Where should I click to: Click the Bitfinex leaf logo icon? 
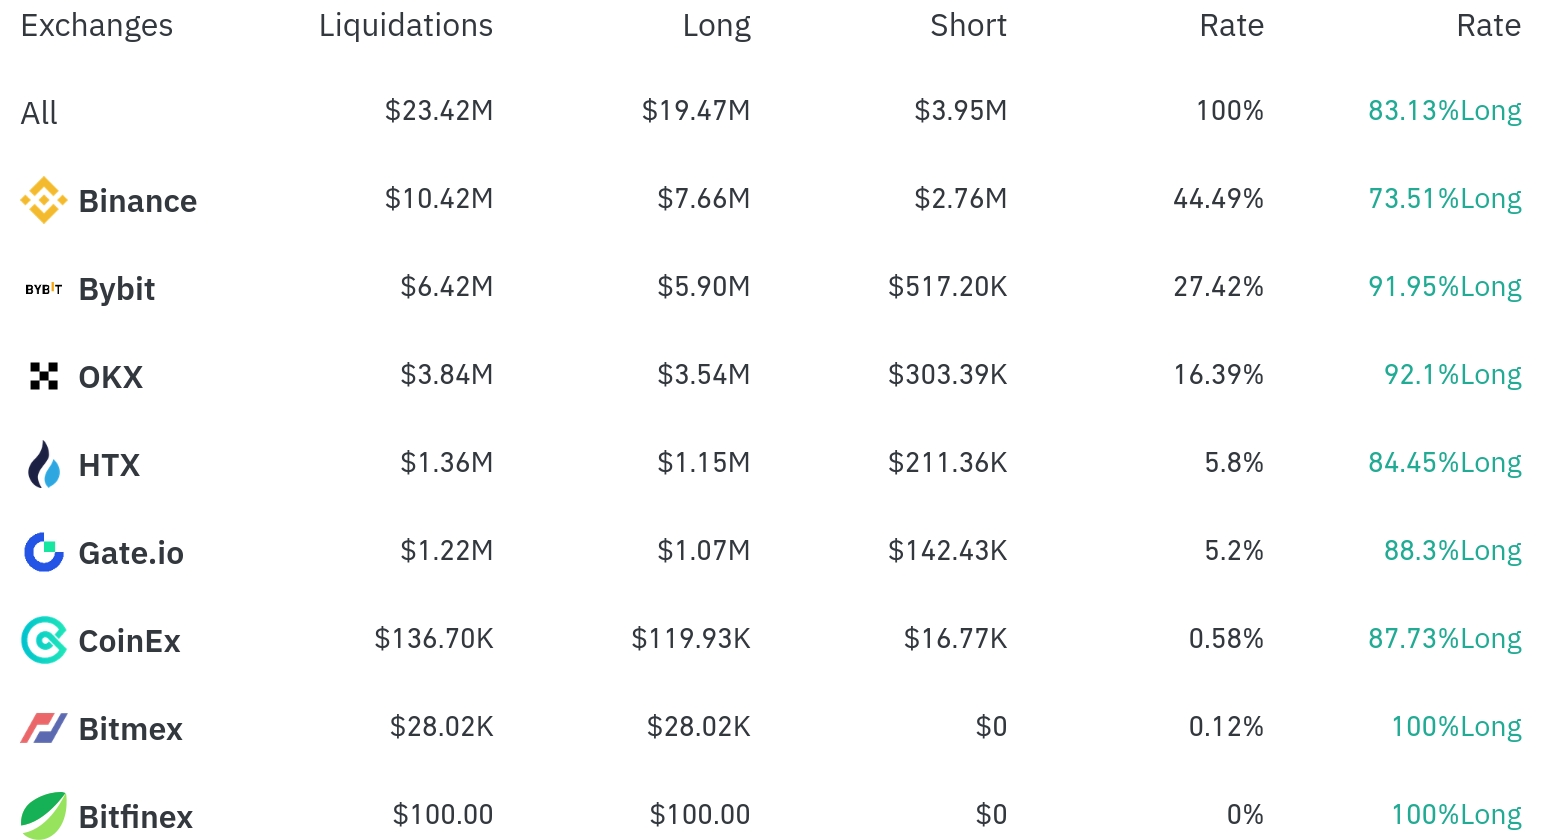tap(44, 815)
